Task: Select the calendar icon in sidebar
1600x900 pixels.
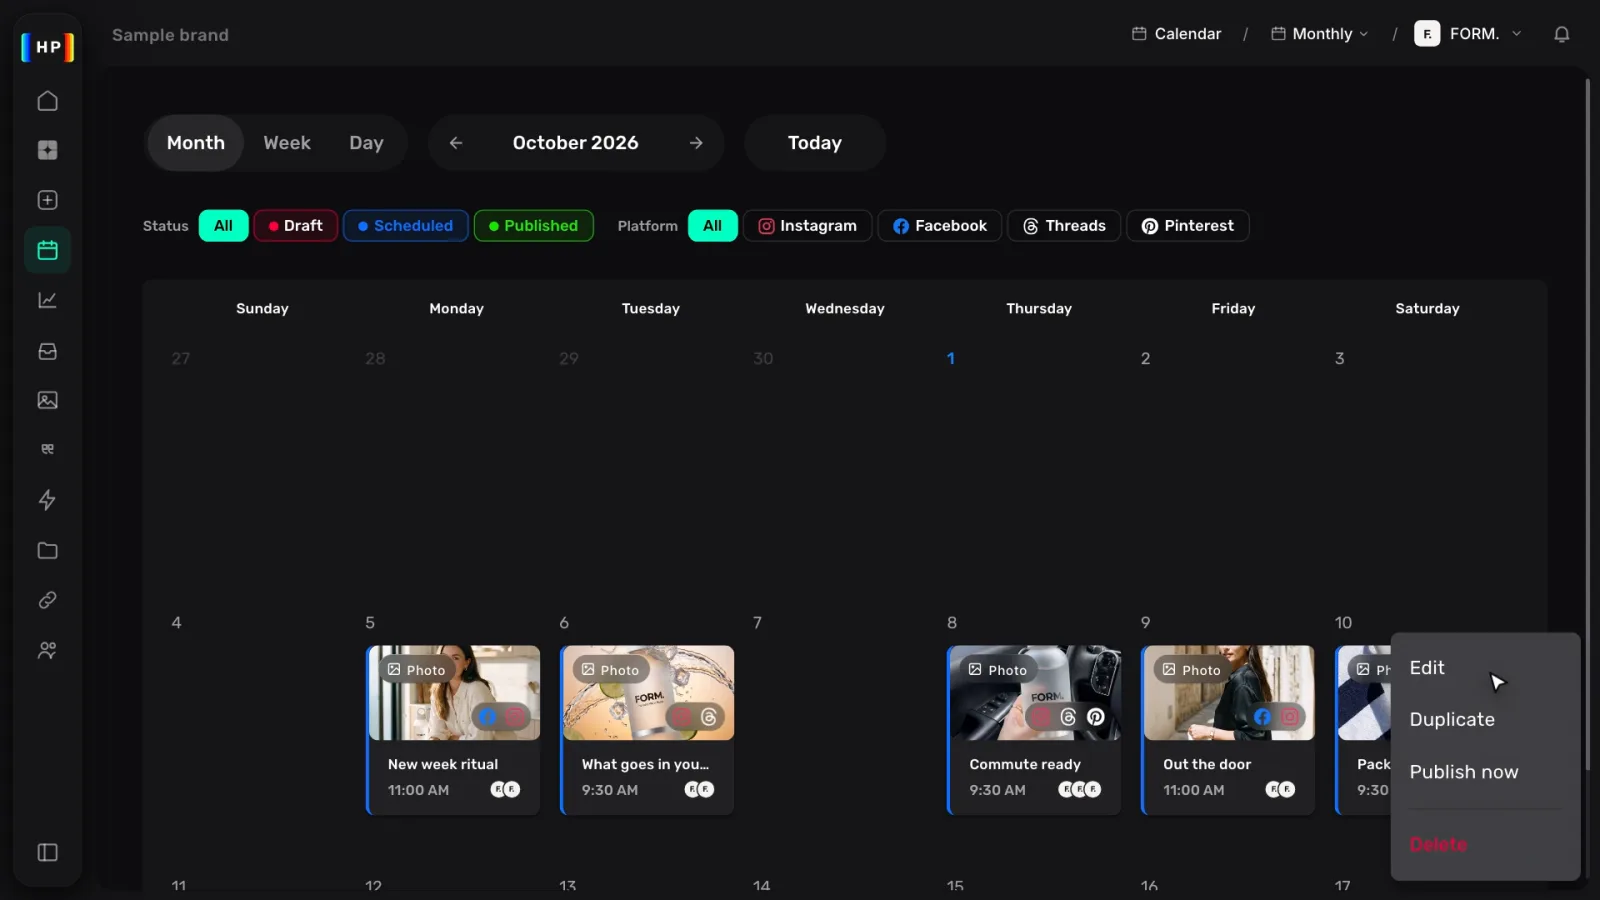Action: coord(47,250)
